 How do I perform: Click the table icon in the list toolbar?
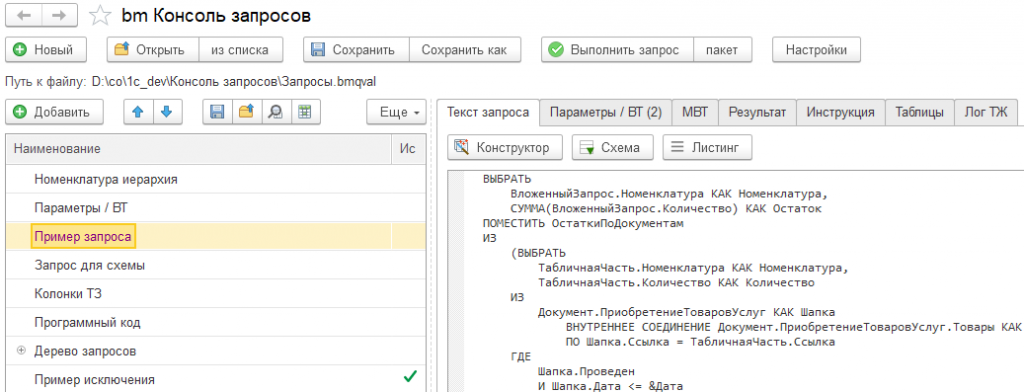[305, 112]
